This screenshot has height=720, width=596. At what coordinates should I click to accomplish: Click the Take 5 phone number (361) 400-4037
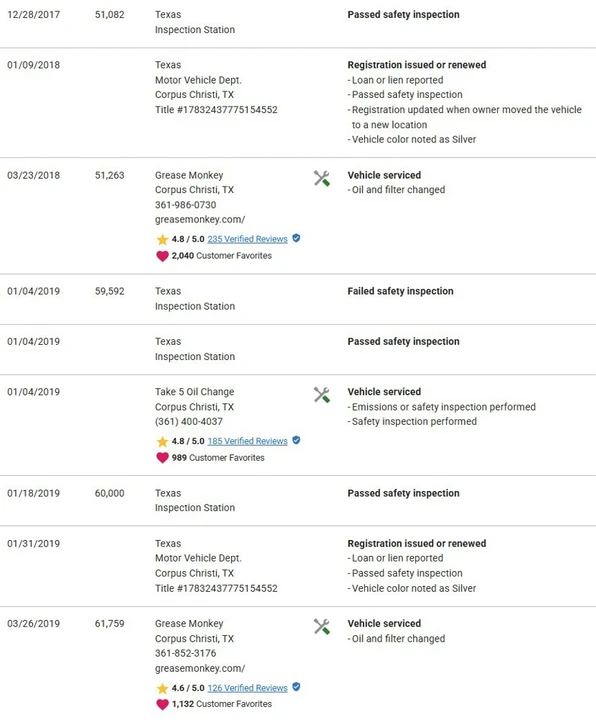[x=189, y=422]
